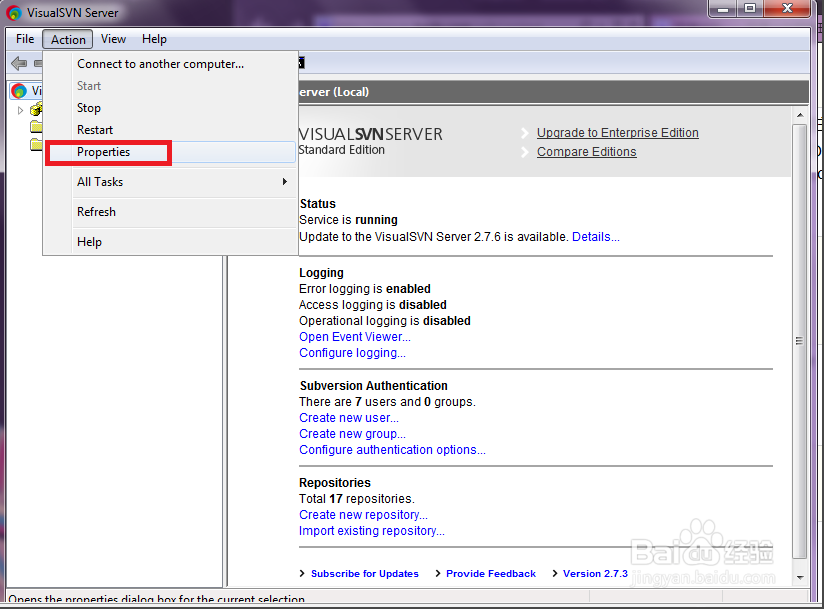The height and width of the screenshot is (609, 824).
Task: Click Configure logging... link
Action: [x=352, y=353]
